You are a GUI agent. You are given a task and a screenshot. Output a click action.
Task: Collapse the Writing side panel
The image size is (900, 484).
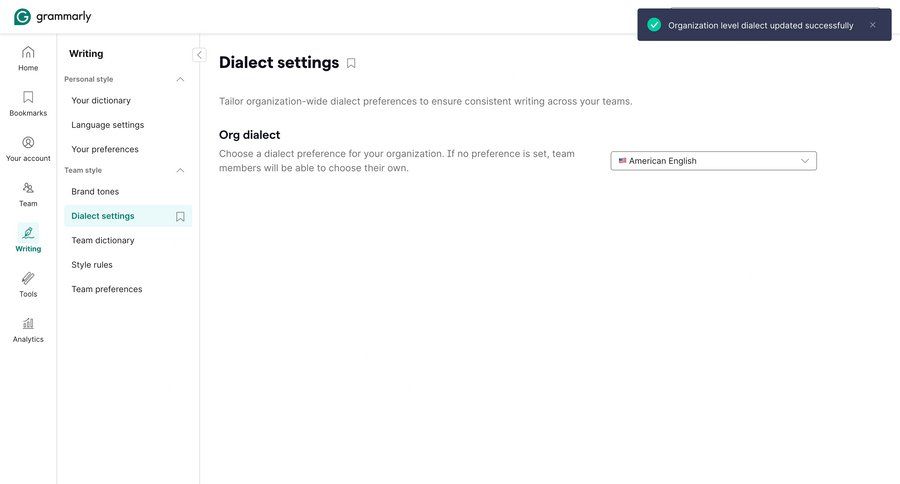tap(199, 55)
